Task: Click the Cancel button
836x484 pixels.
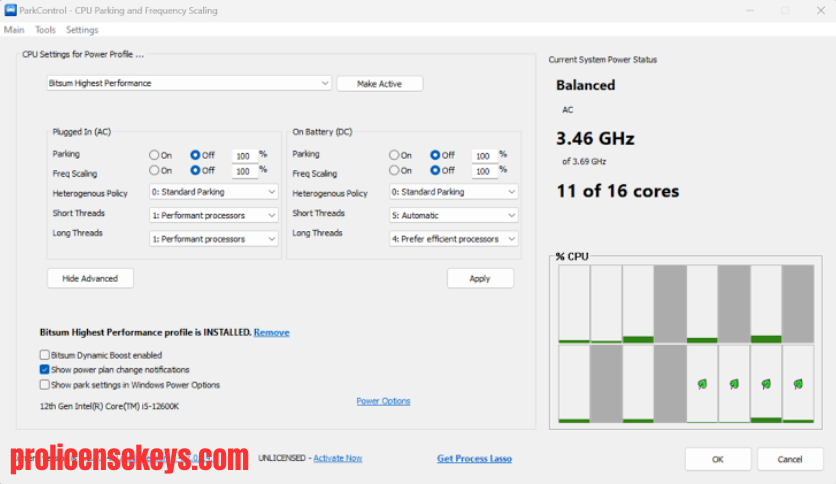Action: (790, 459)
